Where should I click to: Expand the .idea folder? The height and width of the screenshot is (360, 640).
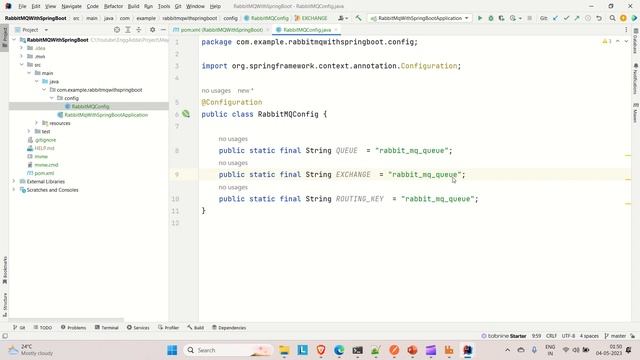click(21, 48)
